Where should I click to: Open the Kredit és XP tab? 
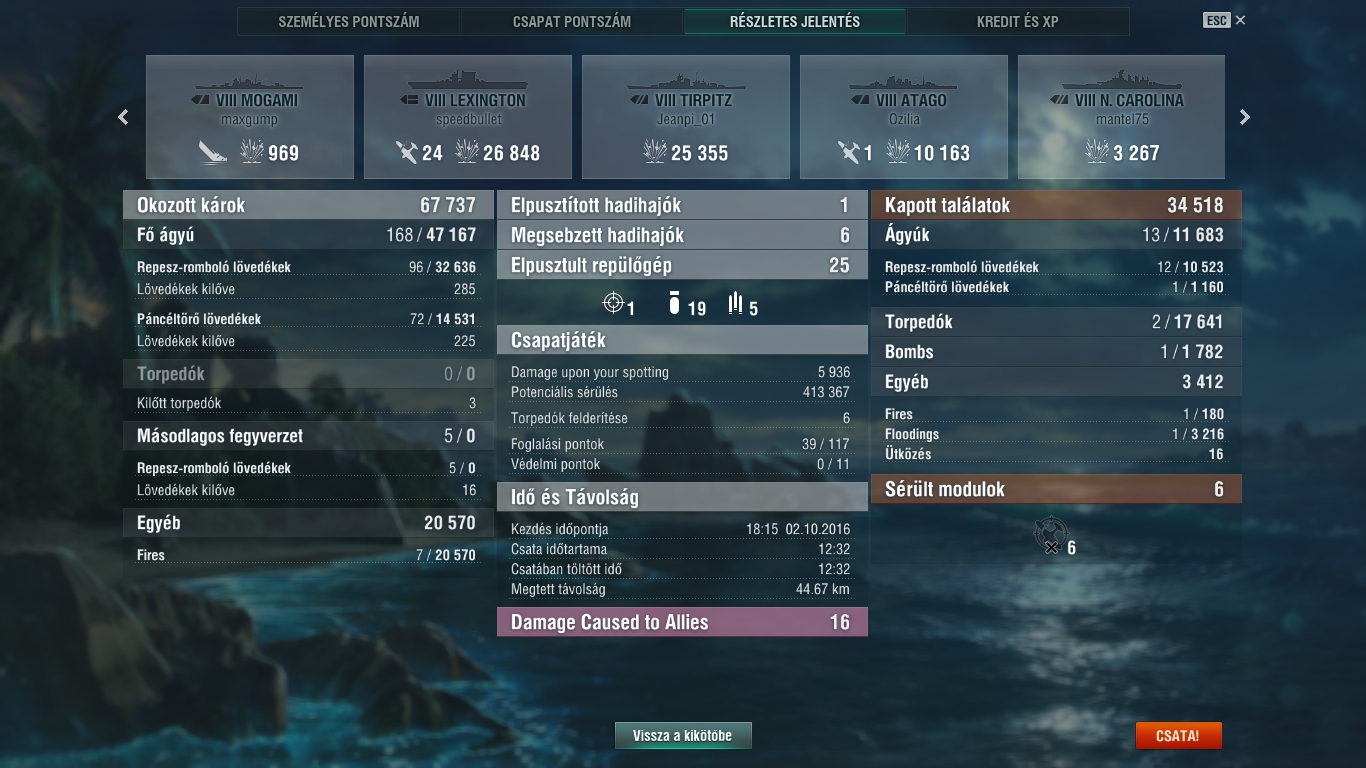pos(1017,21)
